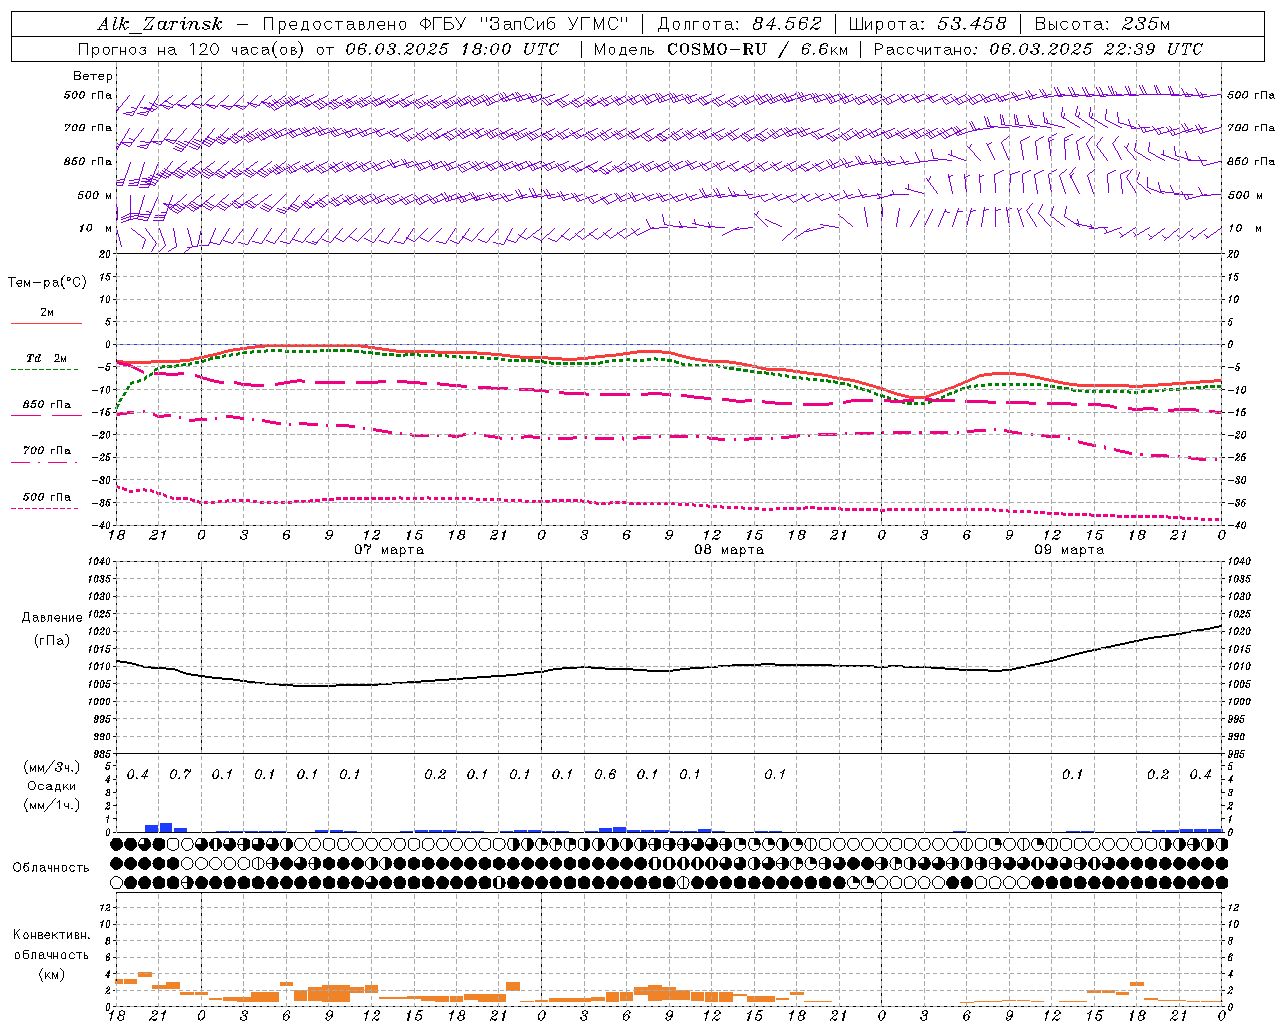Click the date label '09 марта'
1280x1024 pixels.
pyautogui.click(x=1069, y=550)
